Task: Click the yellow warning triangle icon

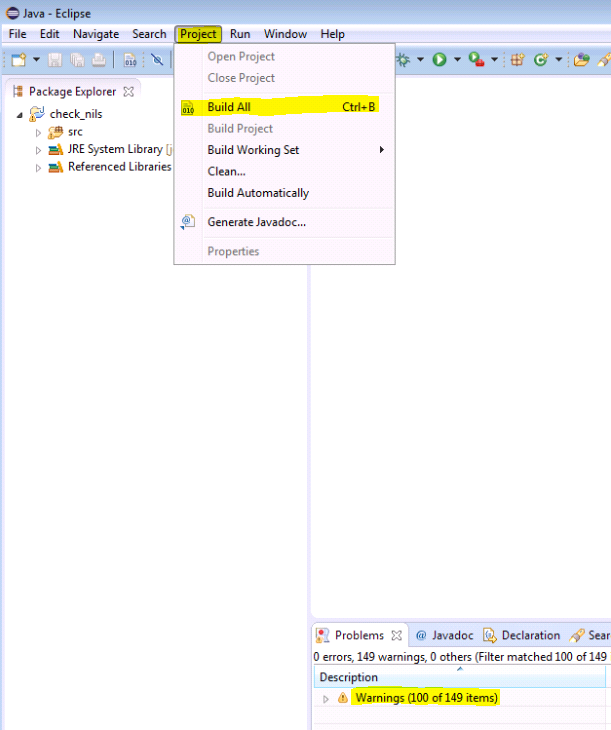Action: [x=343, y=697]
